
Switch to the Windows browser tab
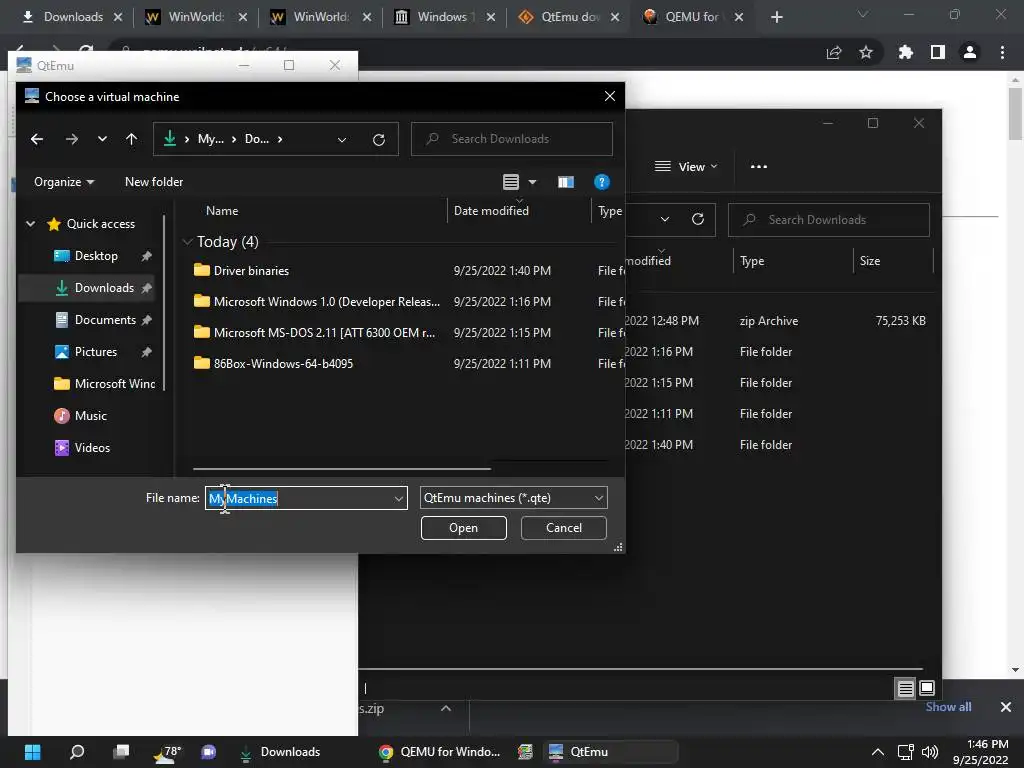(x=445, y=17)
